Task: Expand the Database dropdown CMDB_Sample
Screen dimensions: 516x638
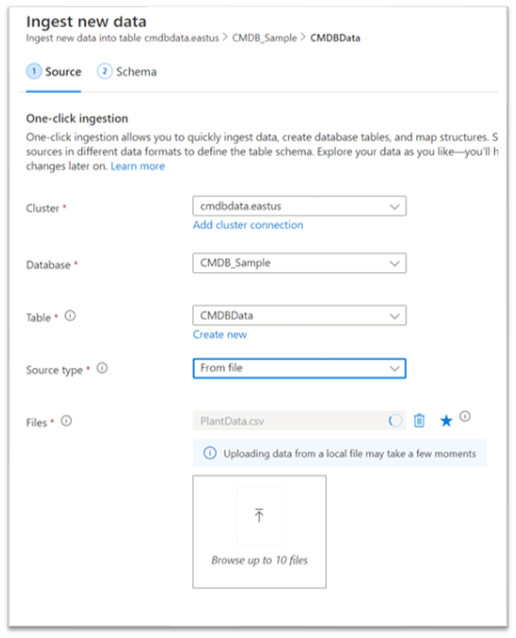Action: 299,263
